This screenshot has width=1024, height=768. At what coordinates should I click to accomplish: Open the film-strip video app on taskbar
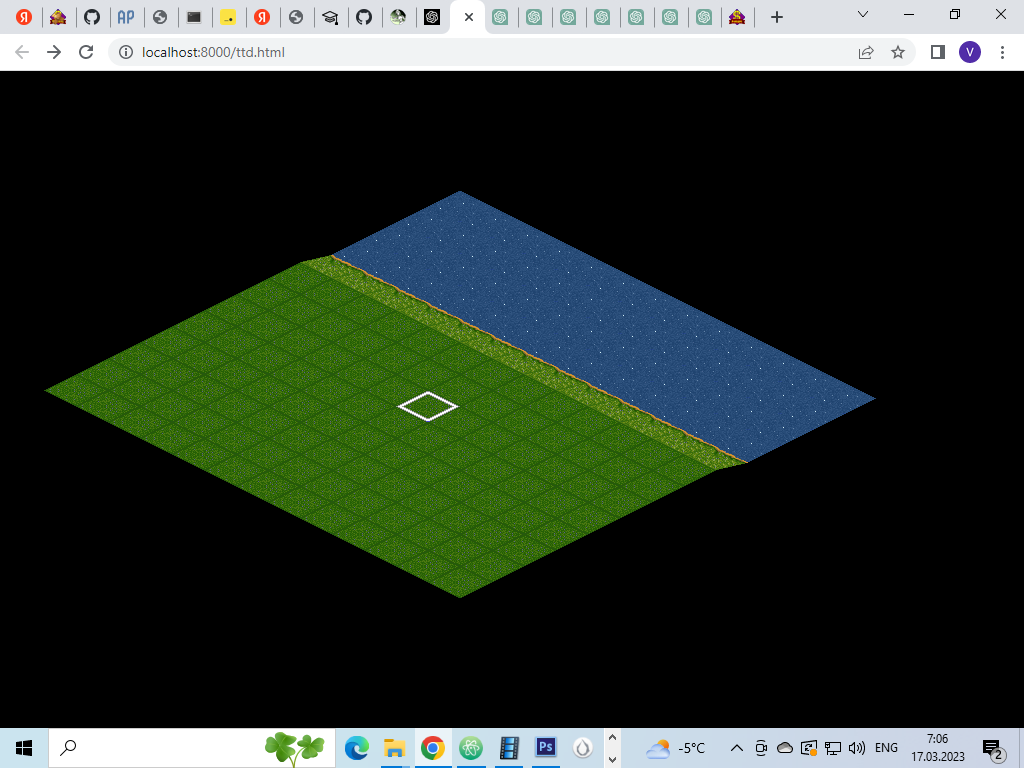[508, 748]
